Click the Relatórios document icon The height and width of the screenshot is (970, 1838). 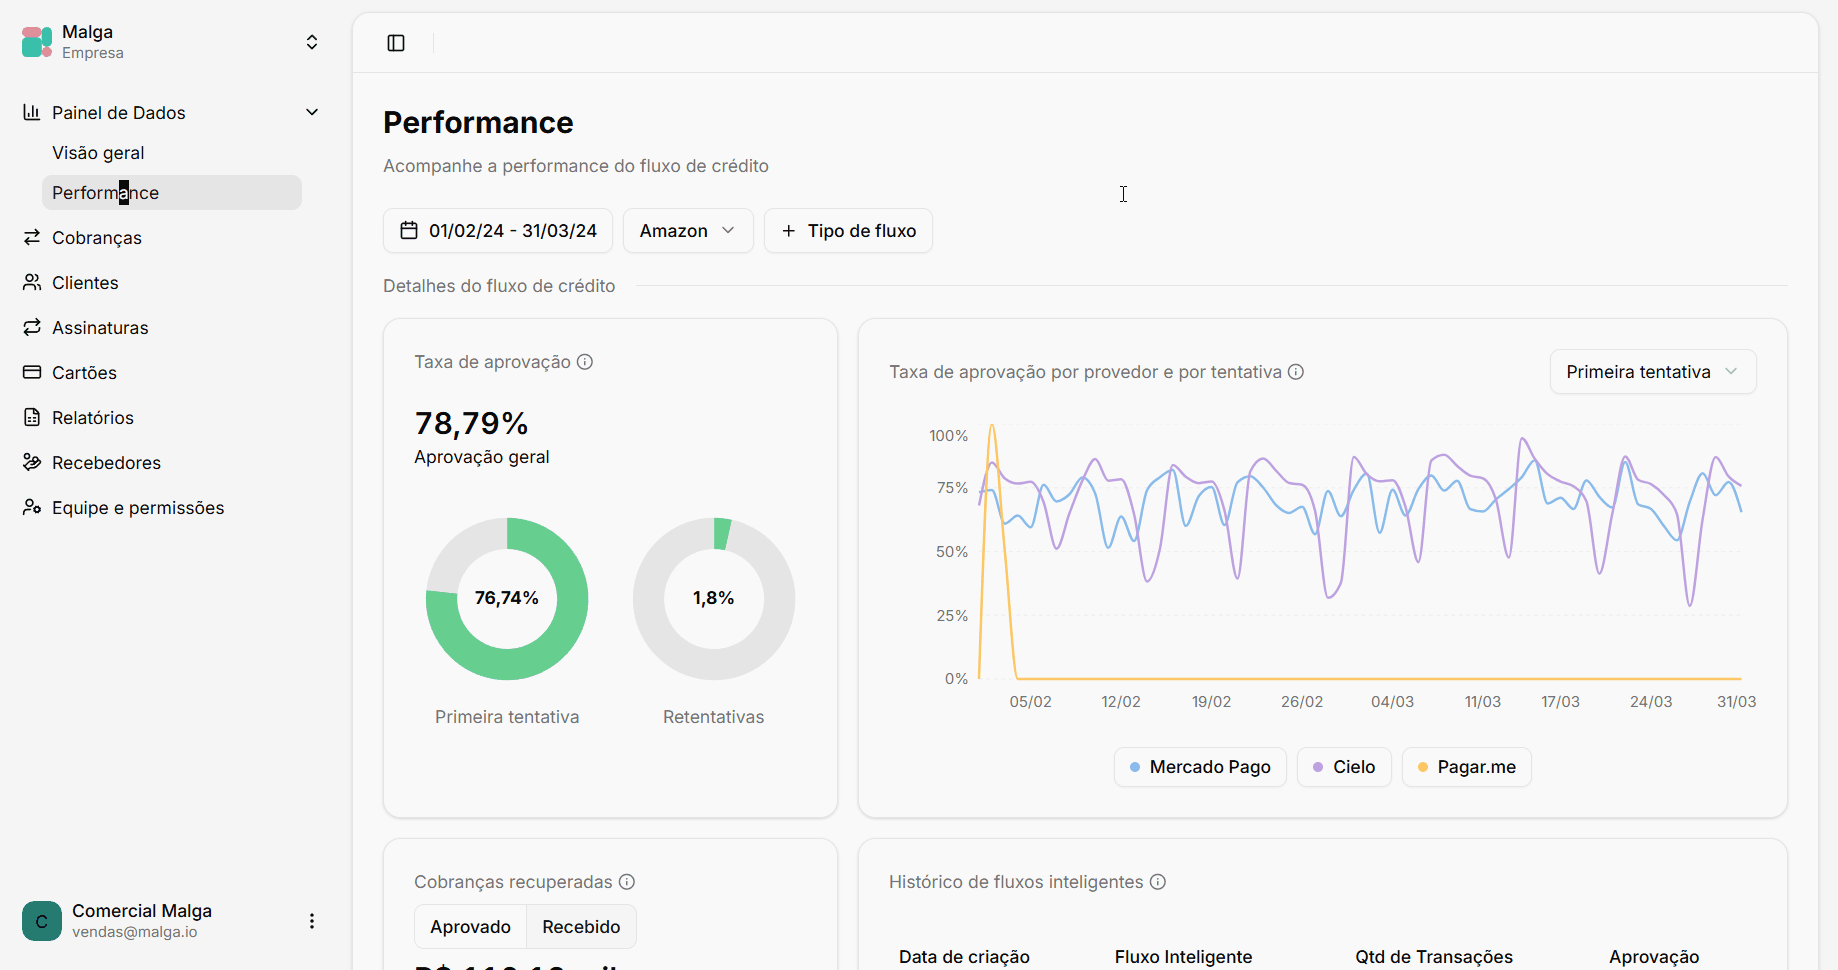click(32, 417)
